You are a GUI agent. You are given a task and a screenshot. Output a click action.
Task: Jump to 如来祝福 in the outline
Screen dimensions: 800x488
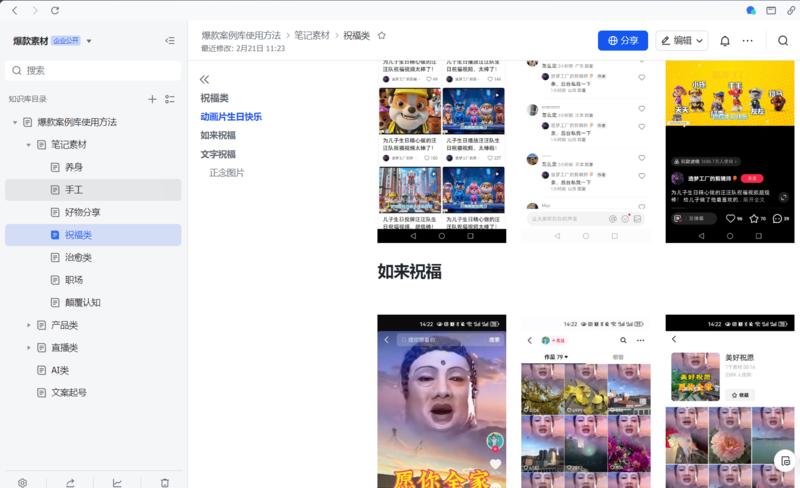218,135
